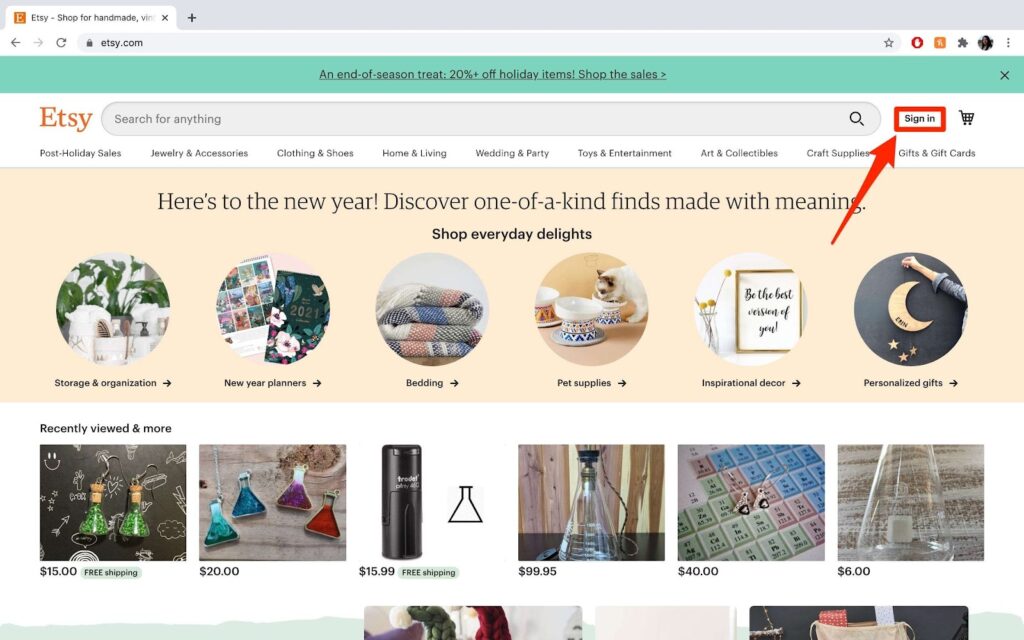View the $99.95 flask lamp listing
The image size is (1024, 640).
click(591, 502)
